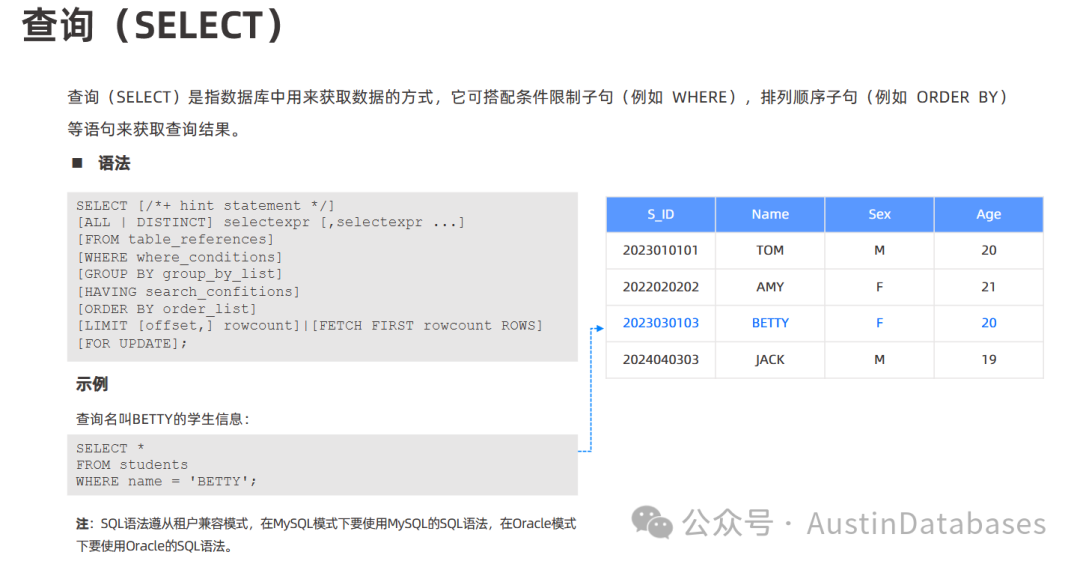Click the [ORDER BY order_list] line
1080x567 pixels.
coord(166,309)
